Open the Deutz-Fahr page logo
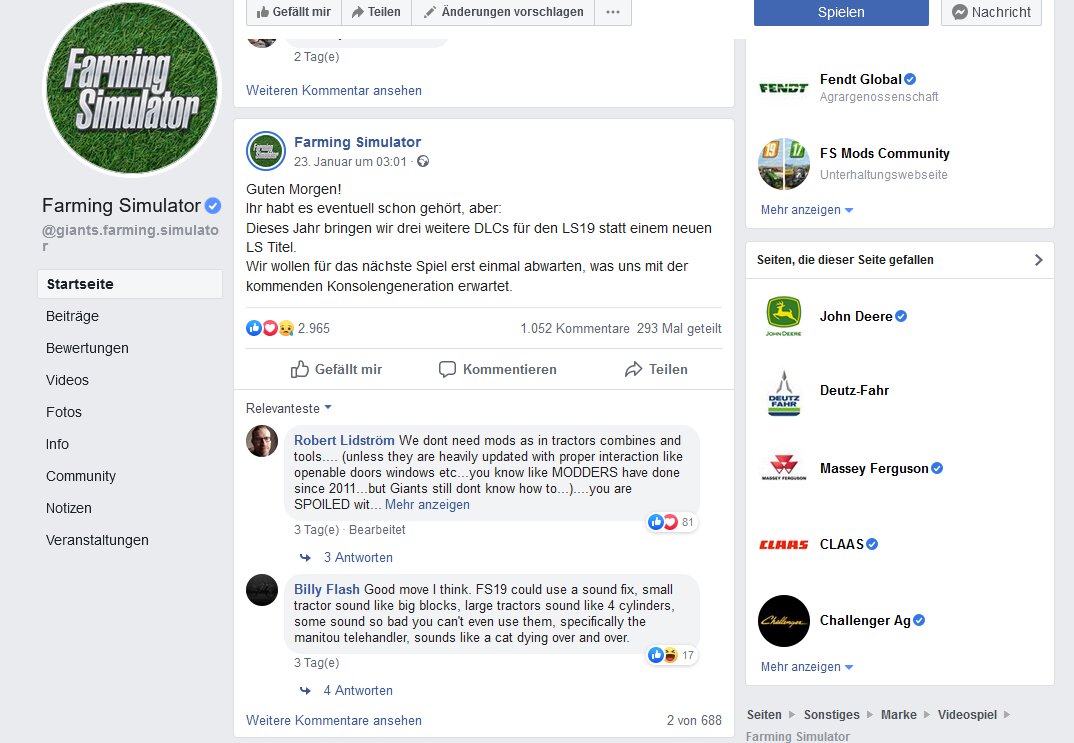The image size is (1074, 743). click(784, 392)
